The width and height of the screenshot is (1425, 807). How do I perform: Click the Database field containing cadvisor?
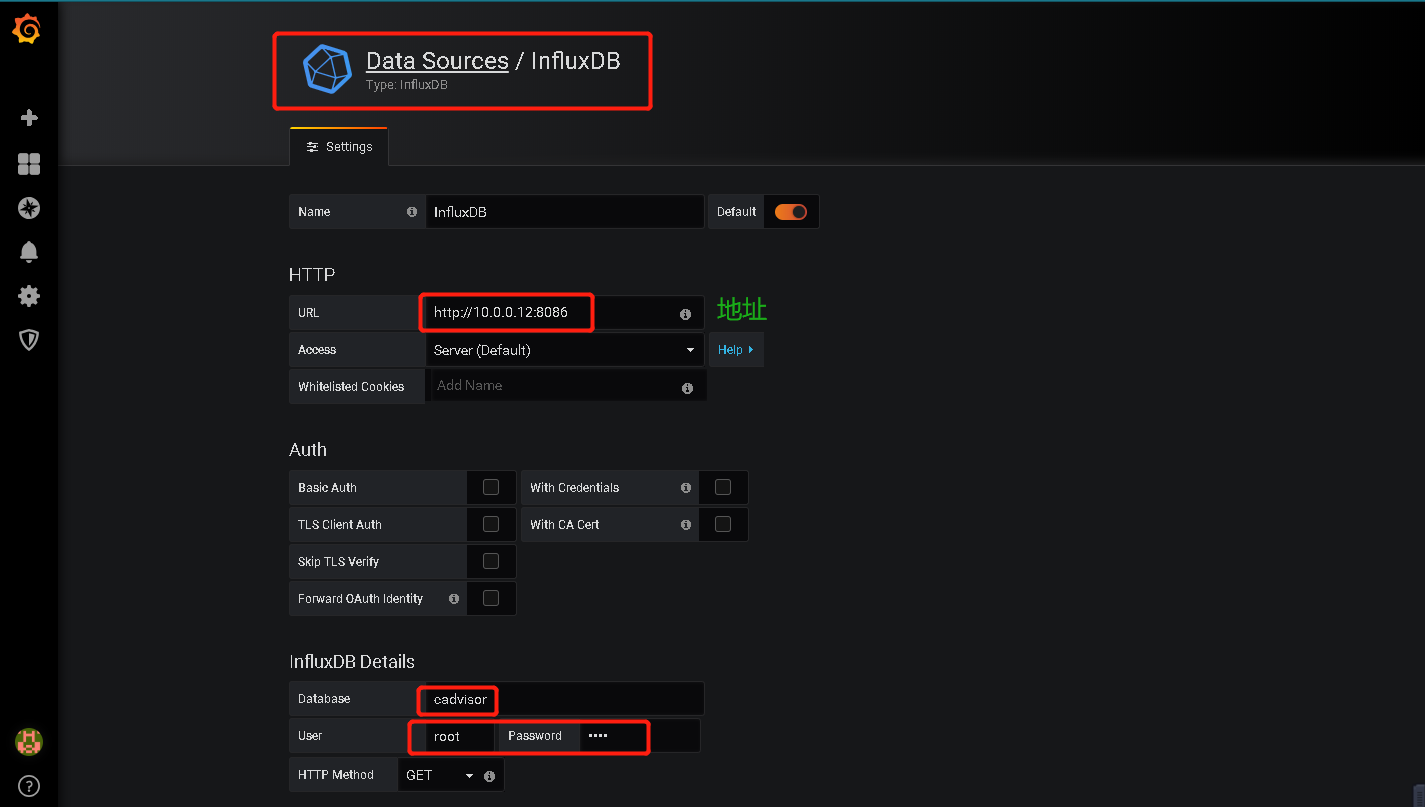click(x=565, y=699)
